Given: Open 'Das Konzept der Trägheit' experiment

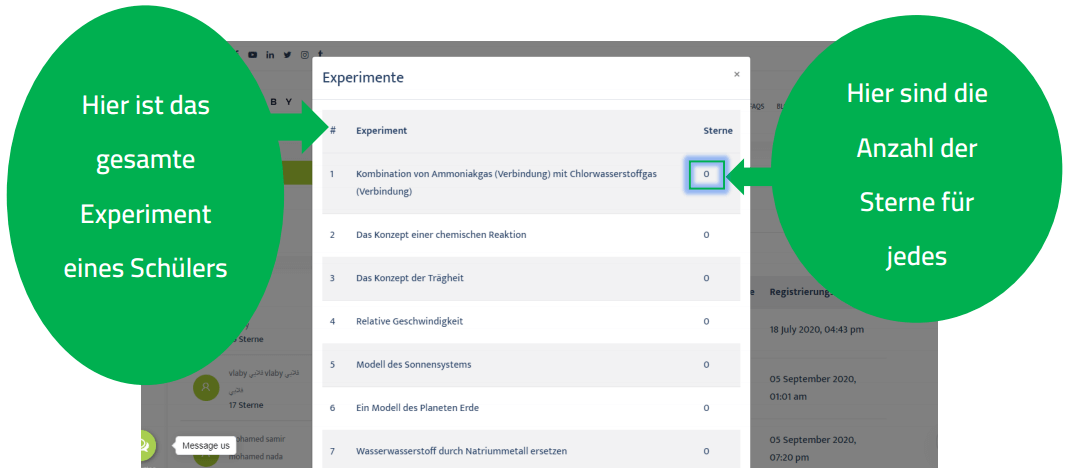Looking at the screenshot, I should click(410, 278).
